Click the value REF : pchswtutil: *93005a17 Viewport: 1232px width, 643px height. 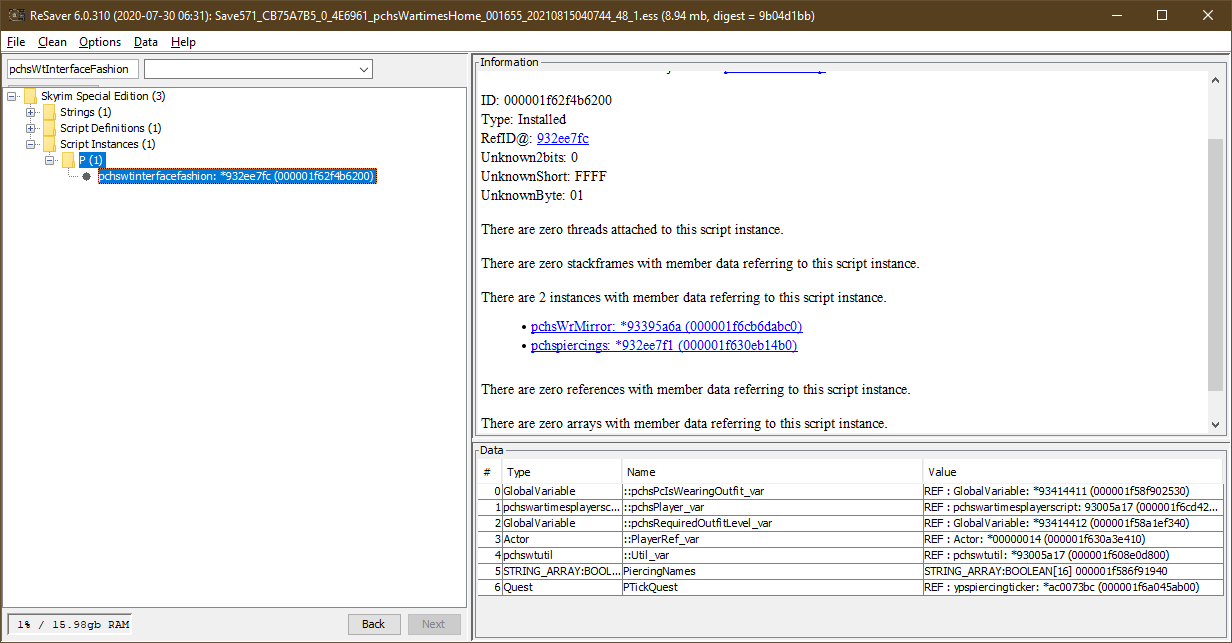(x=1073, y=555)
